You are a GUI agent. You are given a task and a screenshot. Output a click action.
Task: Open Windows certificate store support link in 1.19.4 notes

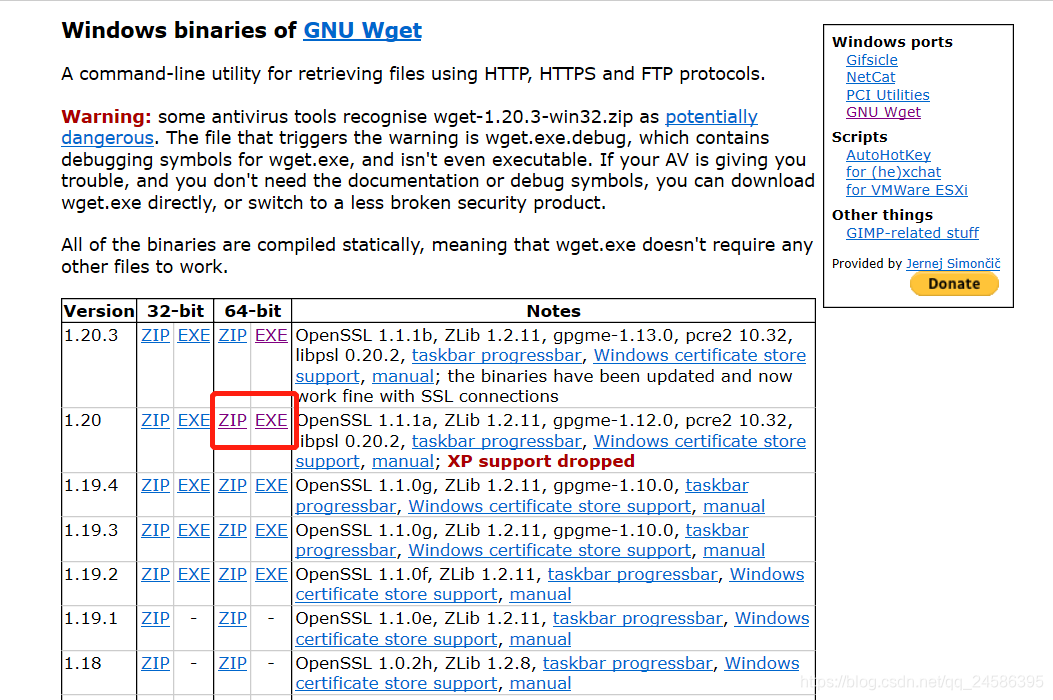(549, 507)
